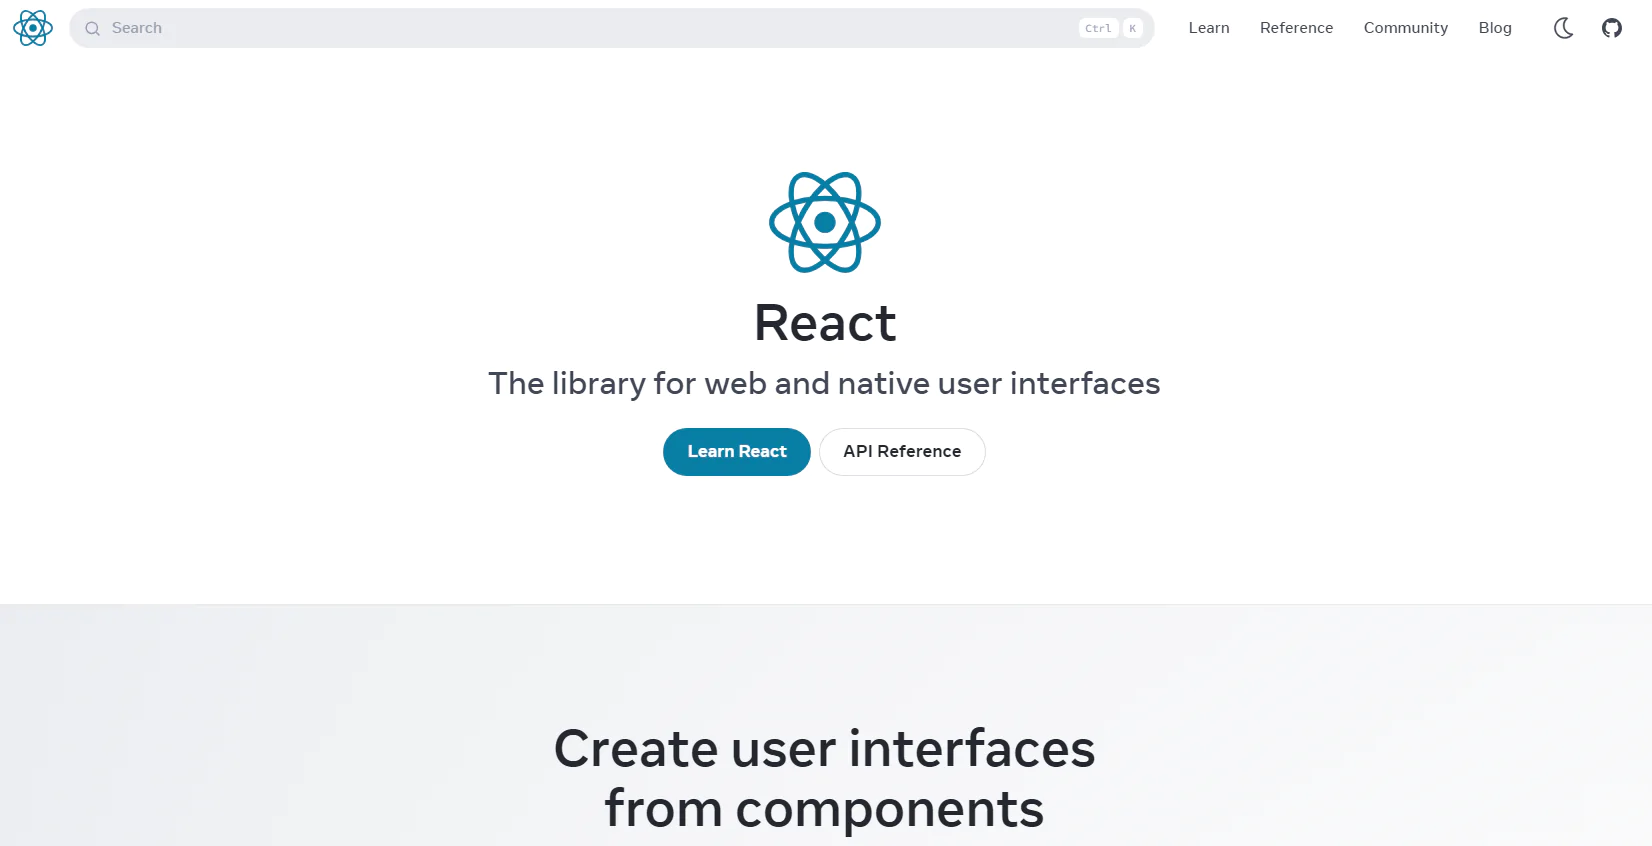Click 'The library for web and native user interfaces'
Image resolution: width=1652 pixels, height=846 pixels.
[824, 384]
